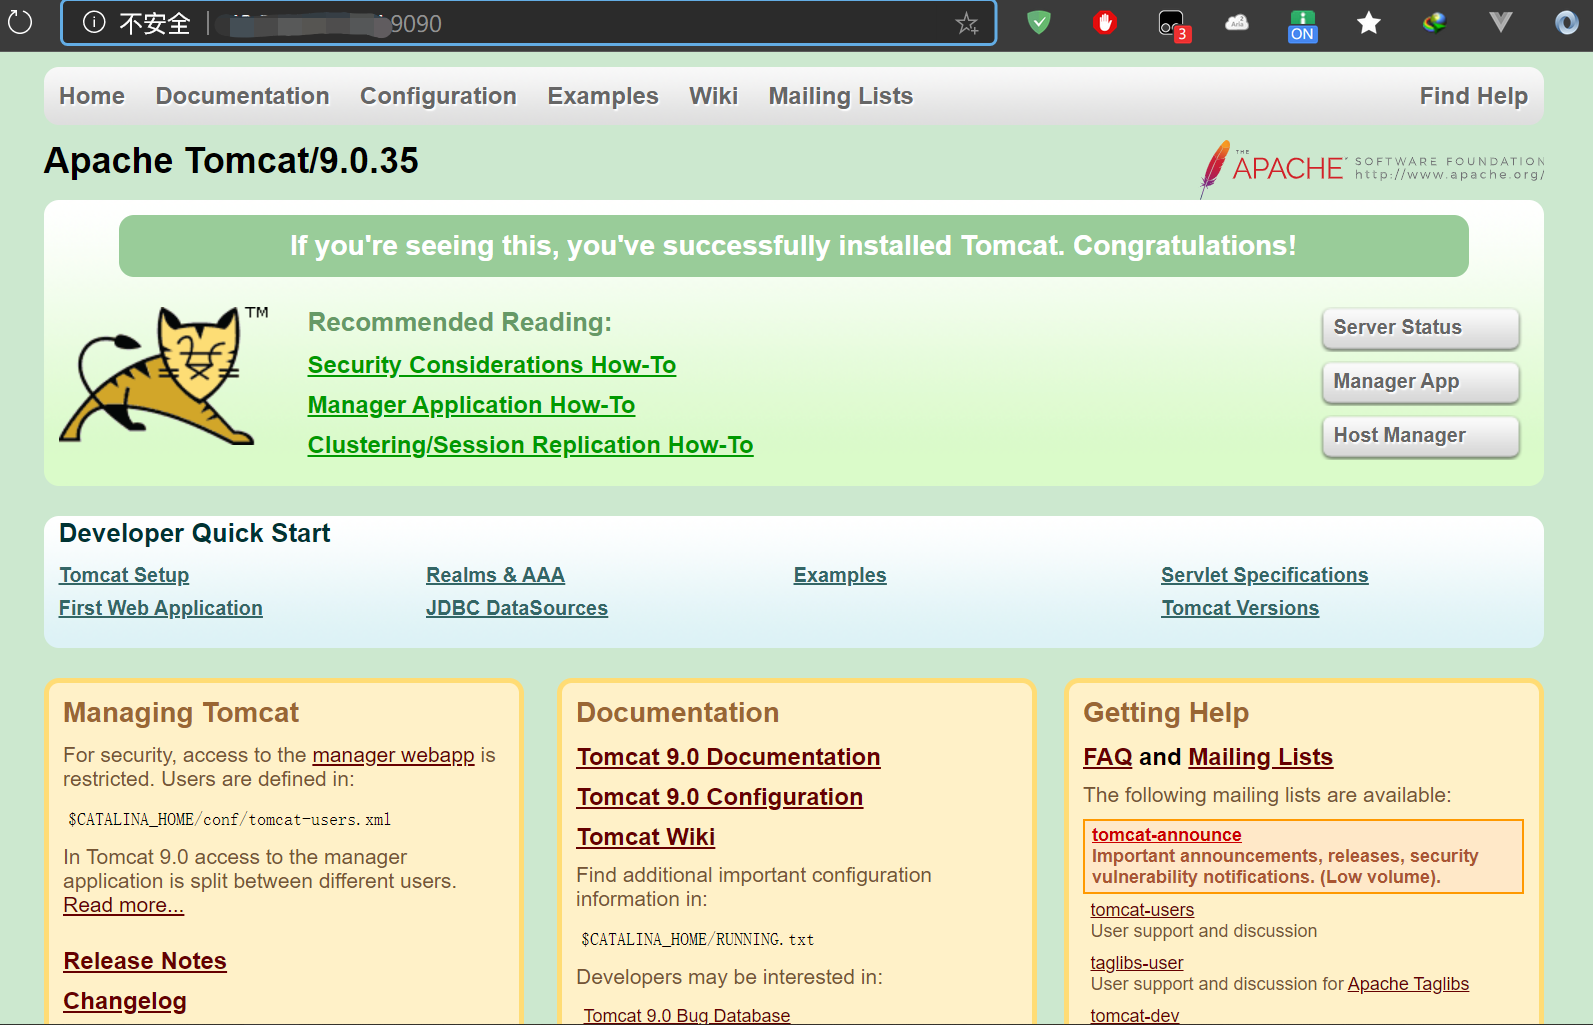Open the green shield extension
The width and height of the screenshot is (1593, 1025).
tap(1039, 22)
